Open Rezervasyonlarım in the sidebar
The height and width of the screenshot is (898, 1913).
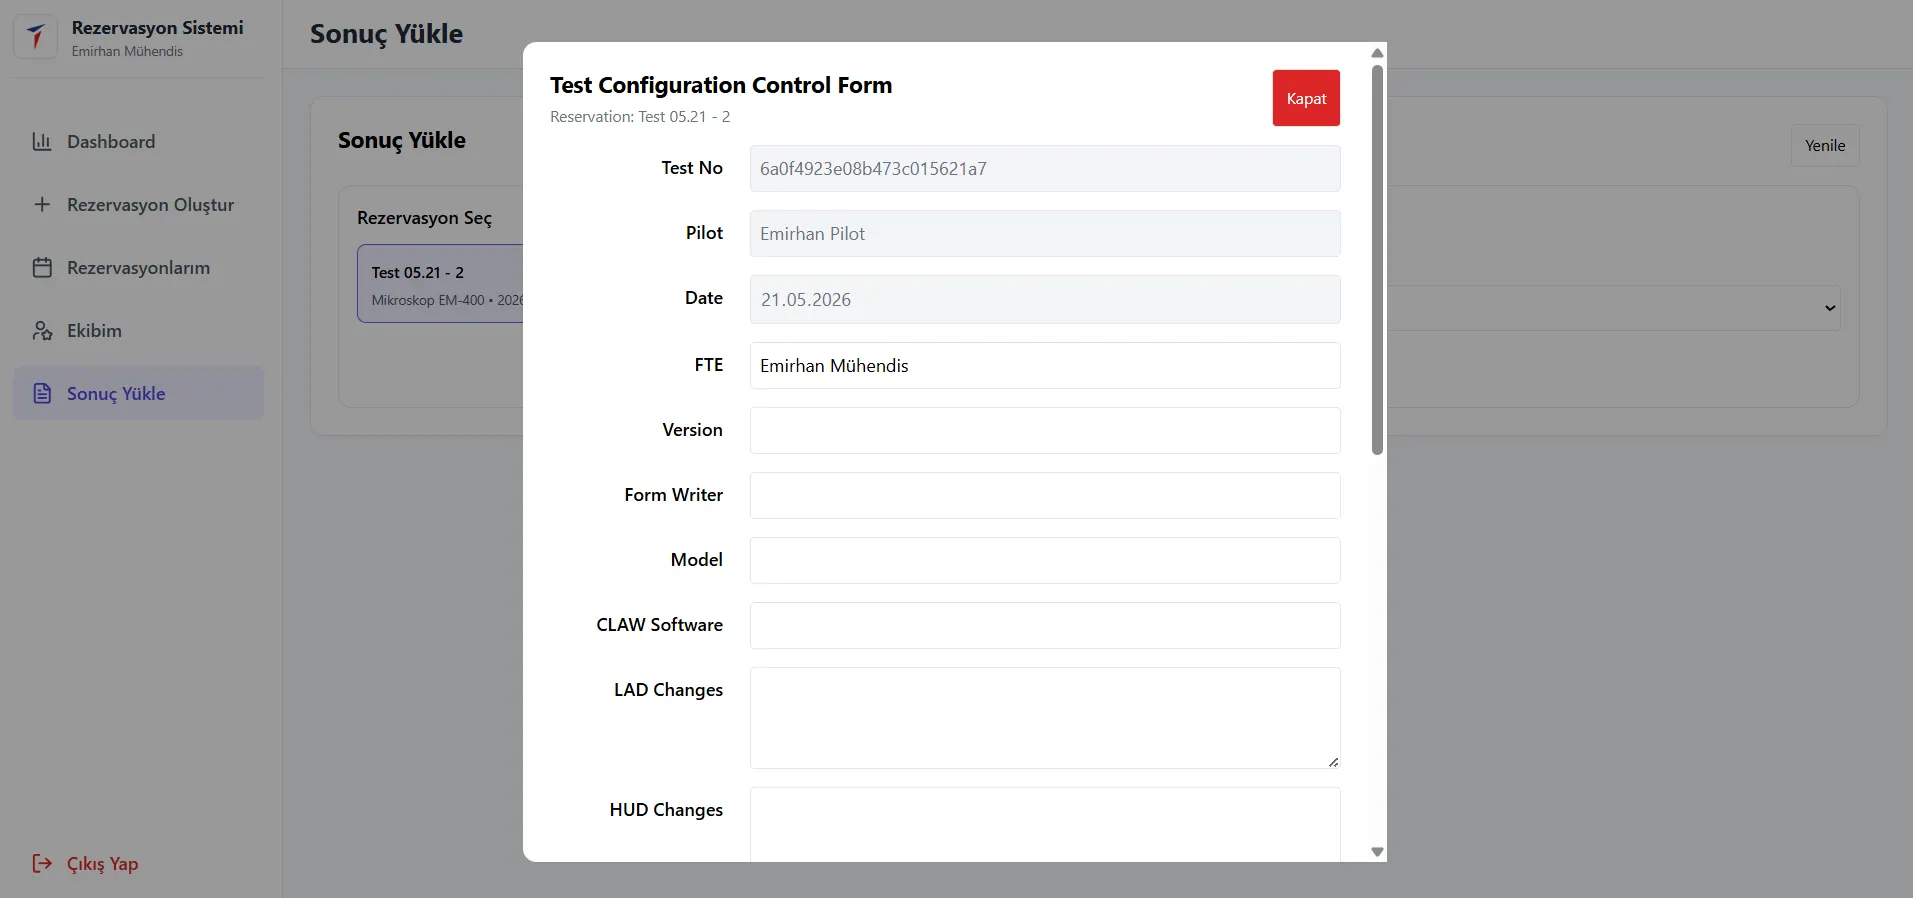tap(139, 268)
